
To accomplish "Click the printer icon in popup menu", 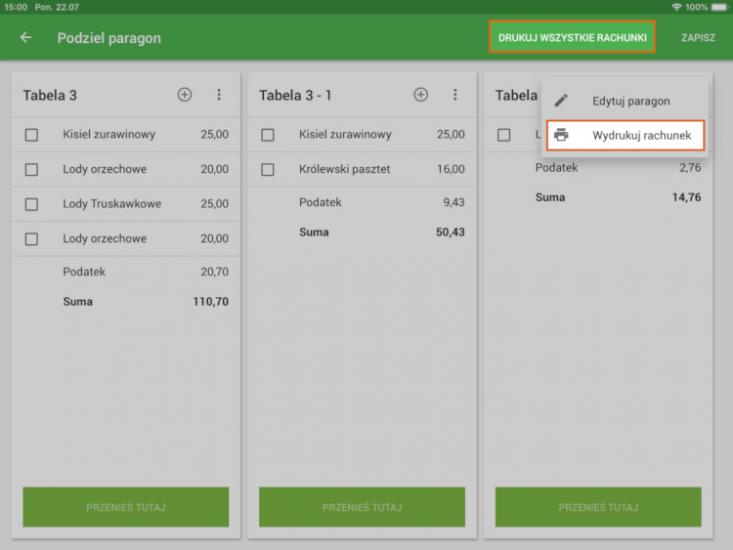I will (561, 135).
